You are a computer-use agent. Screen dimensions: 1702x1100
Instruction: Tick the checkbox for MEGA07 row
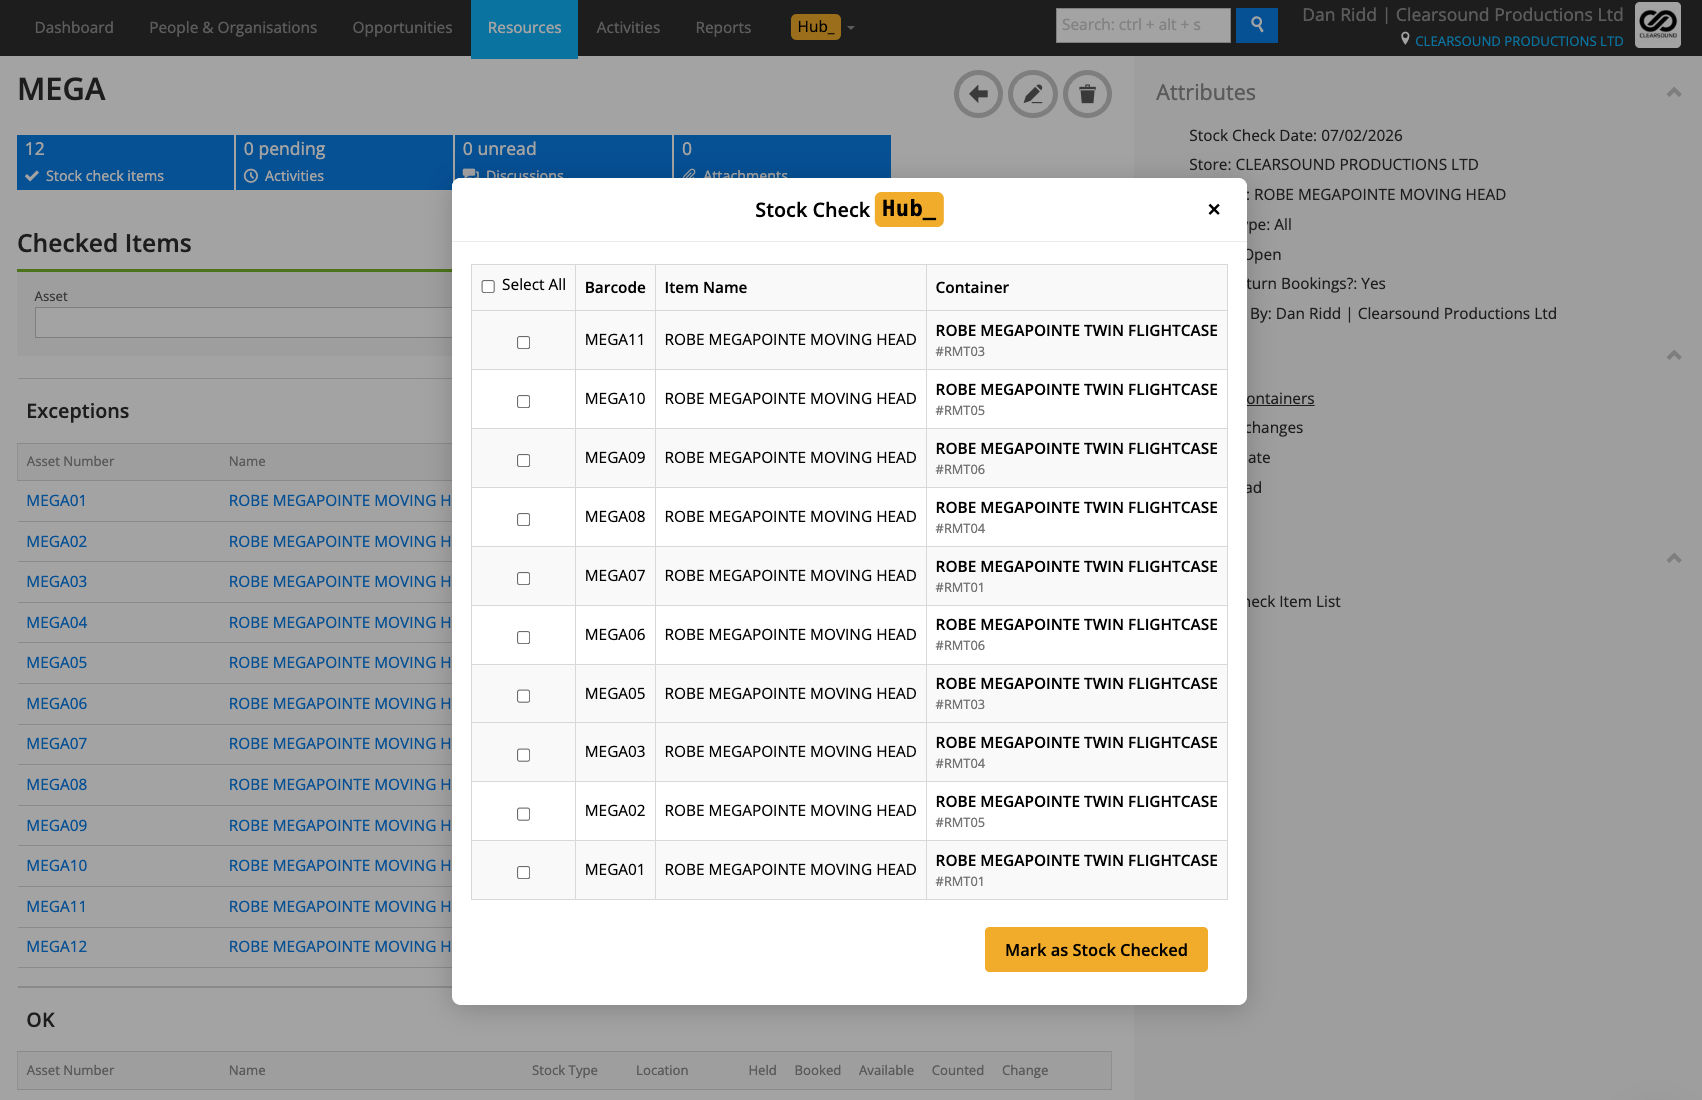[x=523, y=579]
